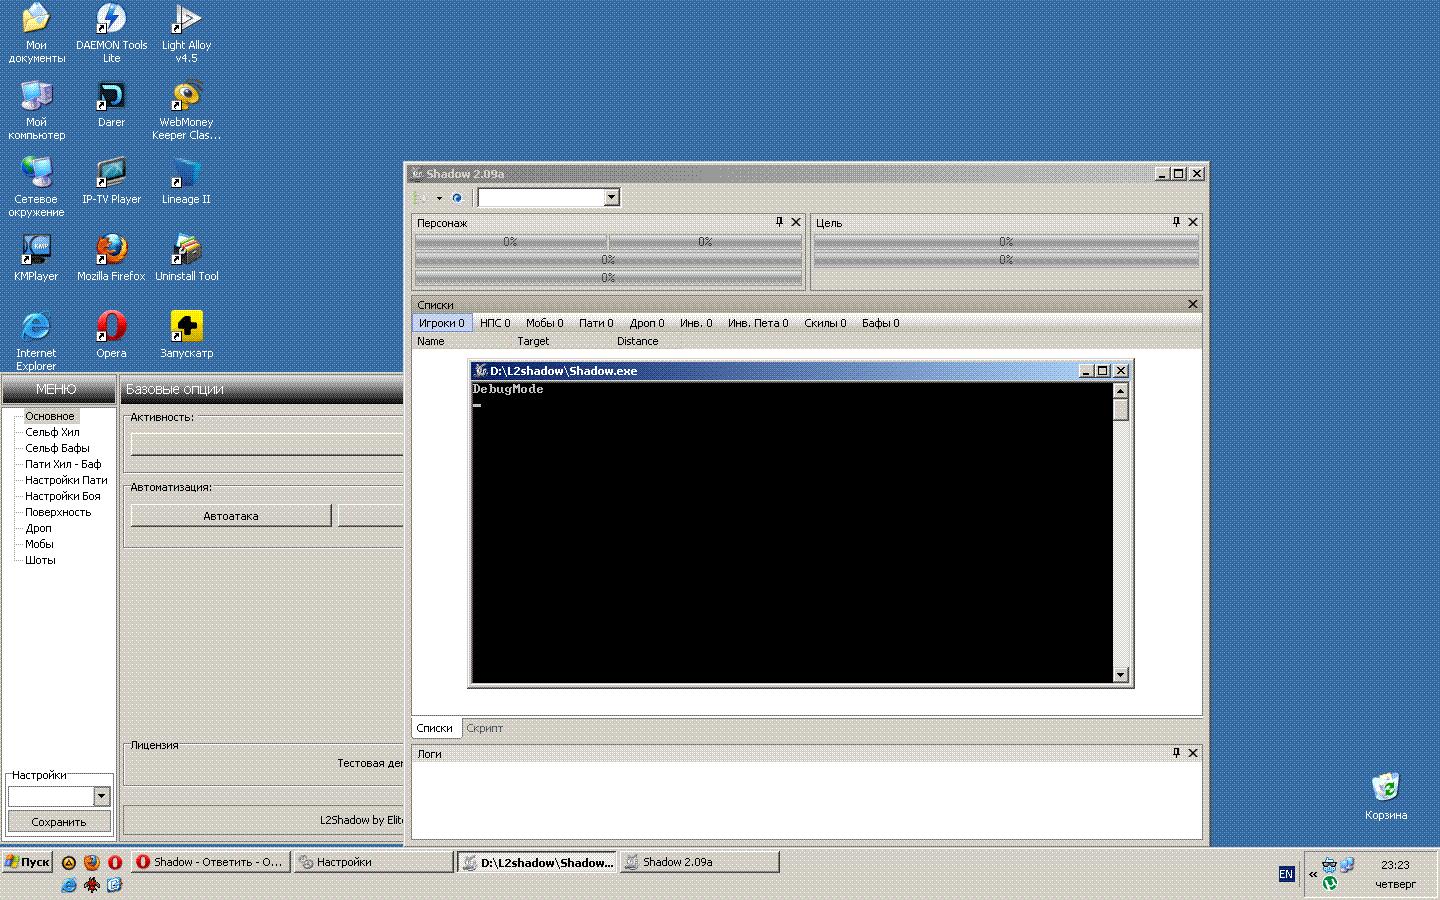Switch to the Инв. Пета 0 tab

tap(758, 323)
